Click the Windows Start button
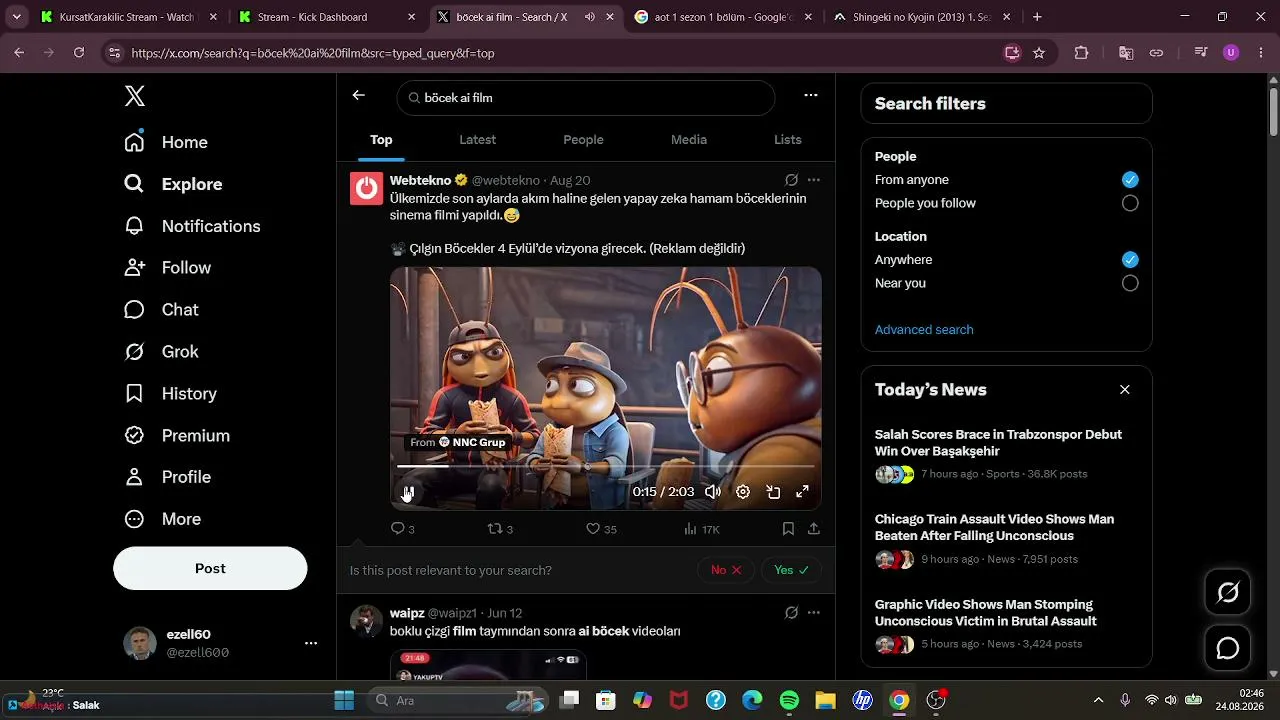The width and height of the screenshot is (1280, 720). click(x=344, y=701)
